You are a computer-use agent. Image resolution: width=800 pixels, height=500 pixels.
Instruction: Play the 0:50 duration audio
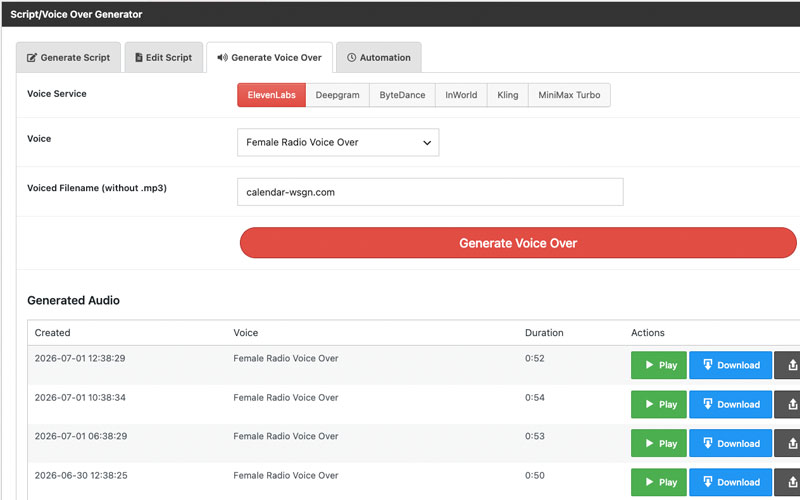pos(659,482)
